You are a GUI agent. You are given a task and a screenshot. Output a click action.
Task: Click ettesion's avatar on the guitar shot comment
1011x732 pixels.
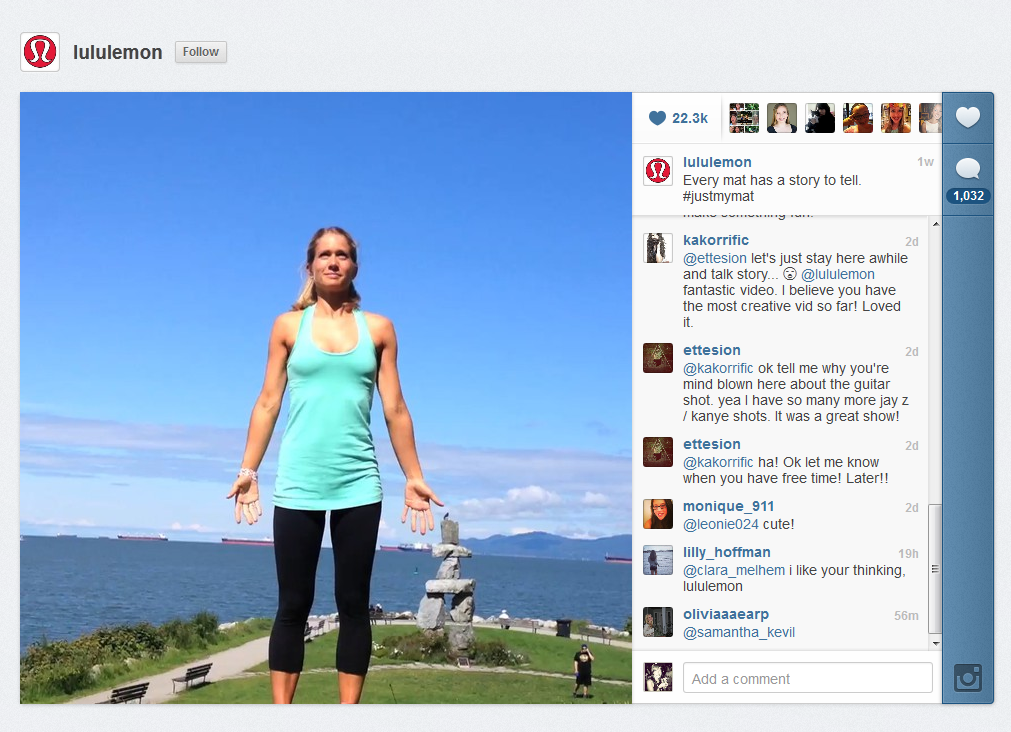[x=658, y=359]
